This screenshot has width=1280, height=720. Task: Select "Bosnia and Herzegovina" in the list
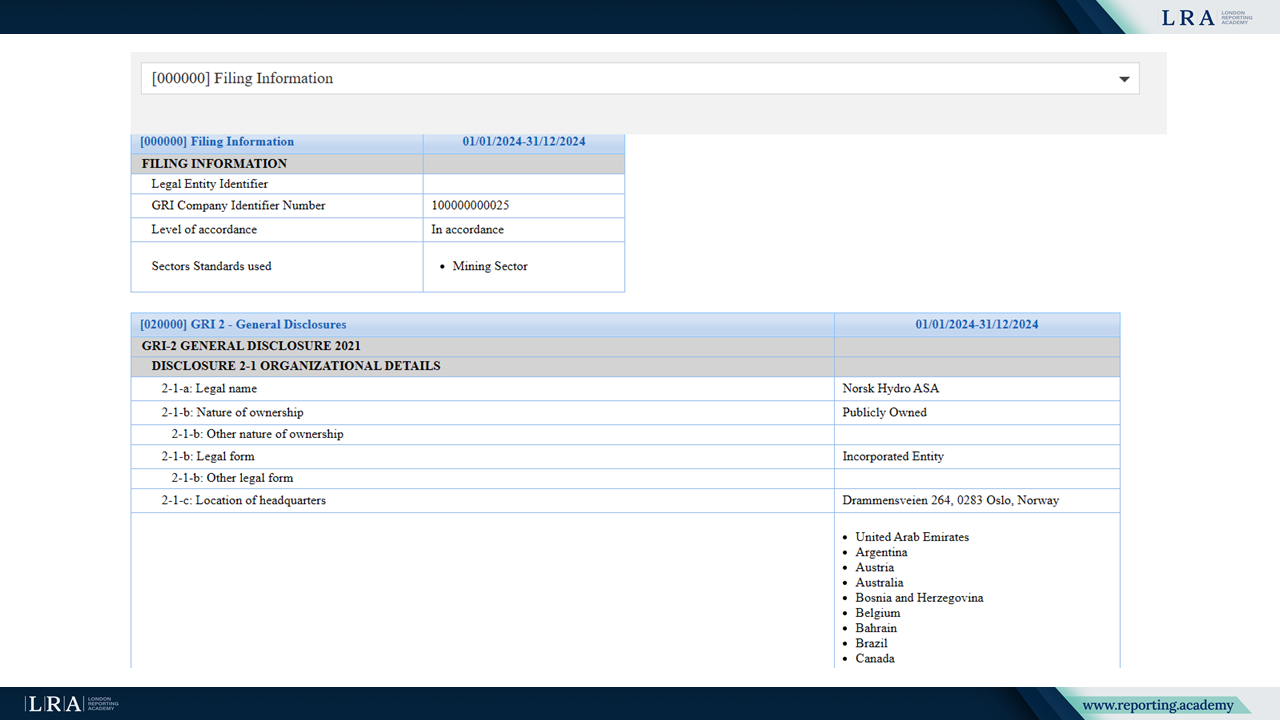click(919, 598)
